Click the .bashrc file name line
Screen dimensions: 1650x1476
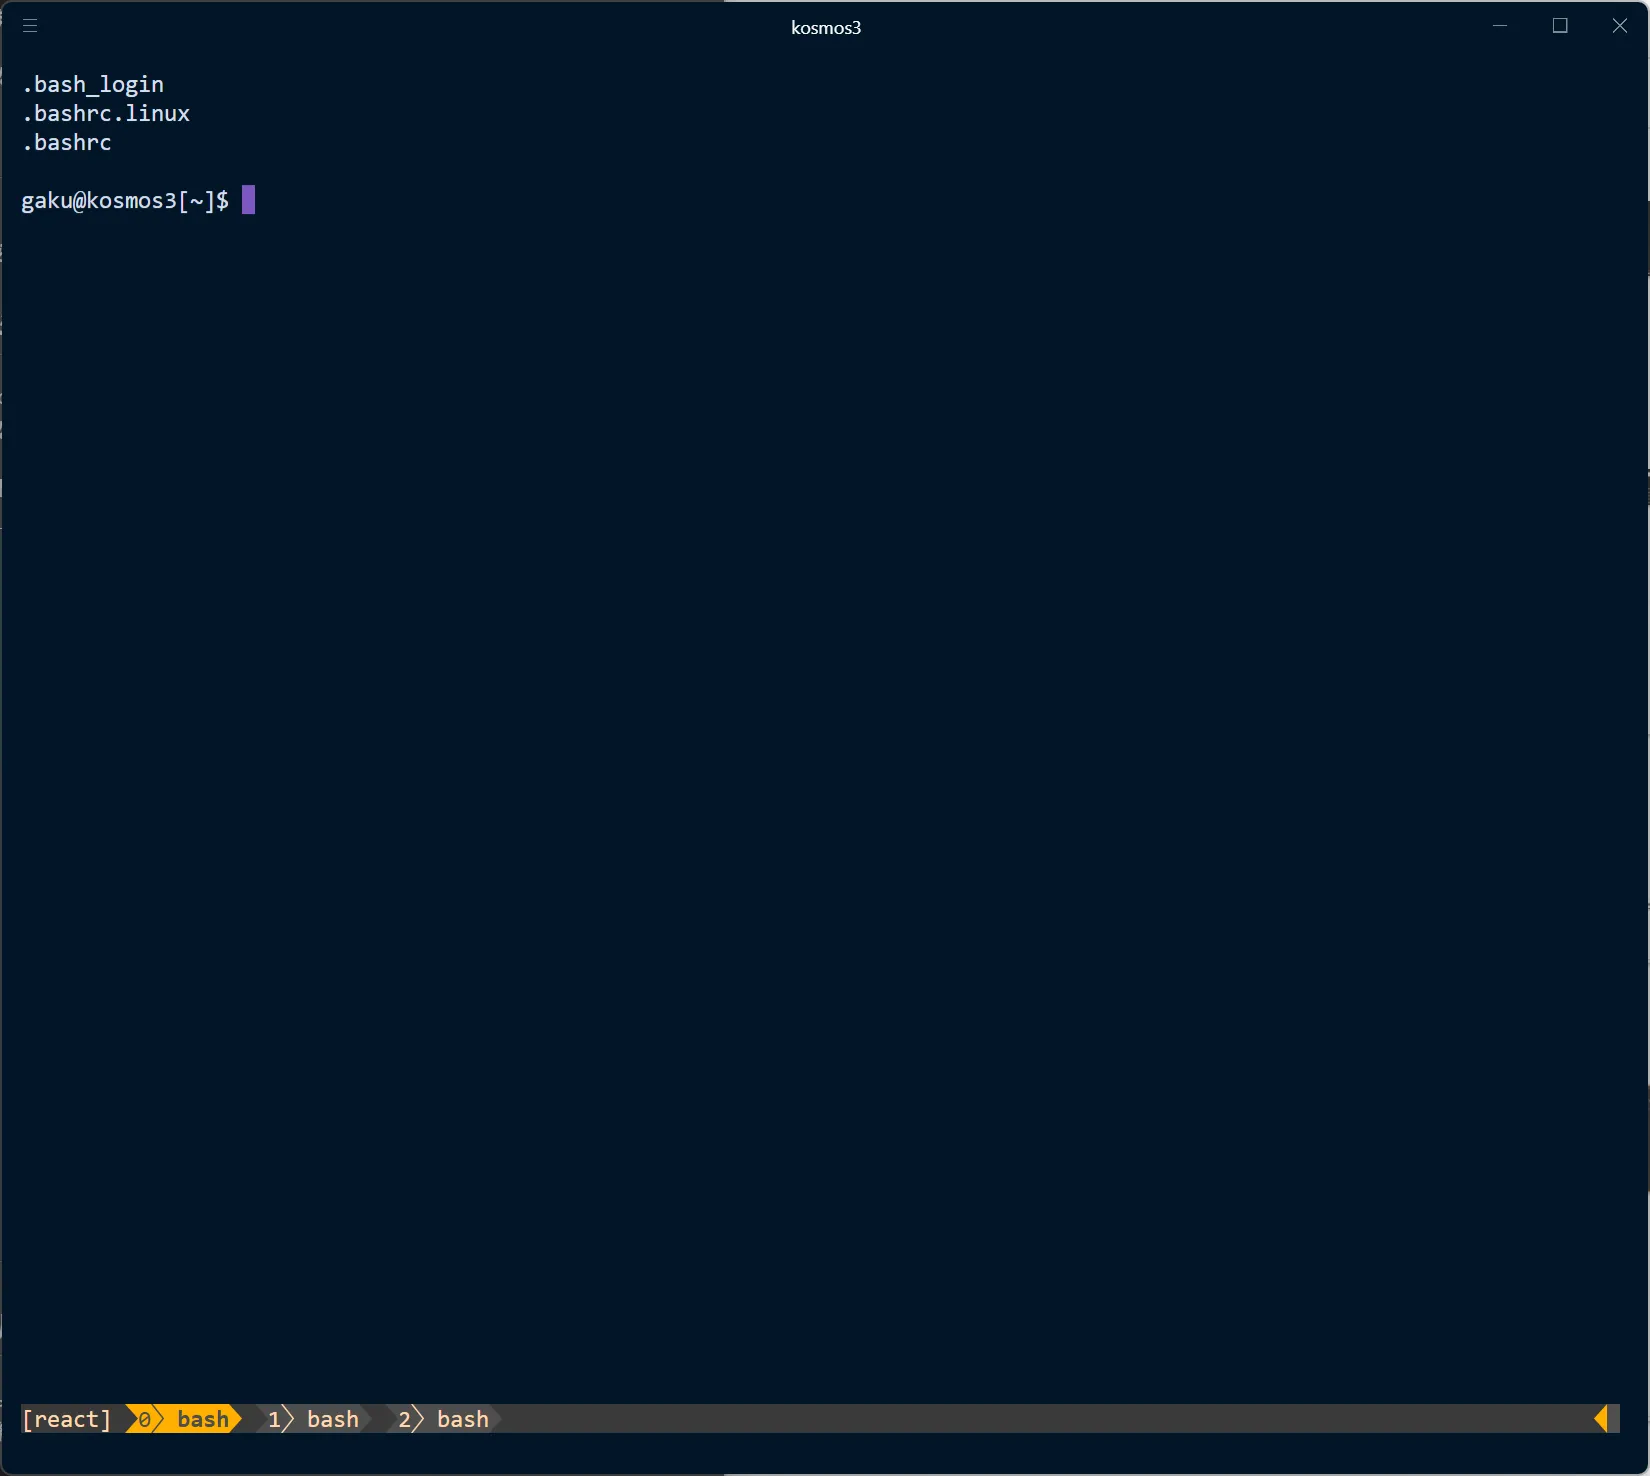click(67, 143)
